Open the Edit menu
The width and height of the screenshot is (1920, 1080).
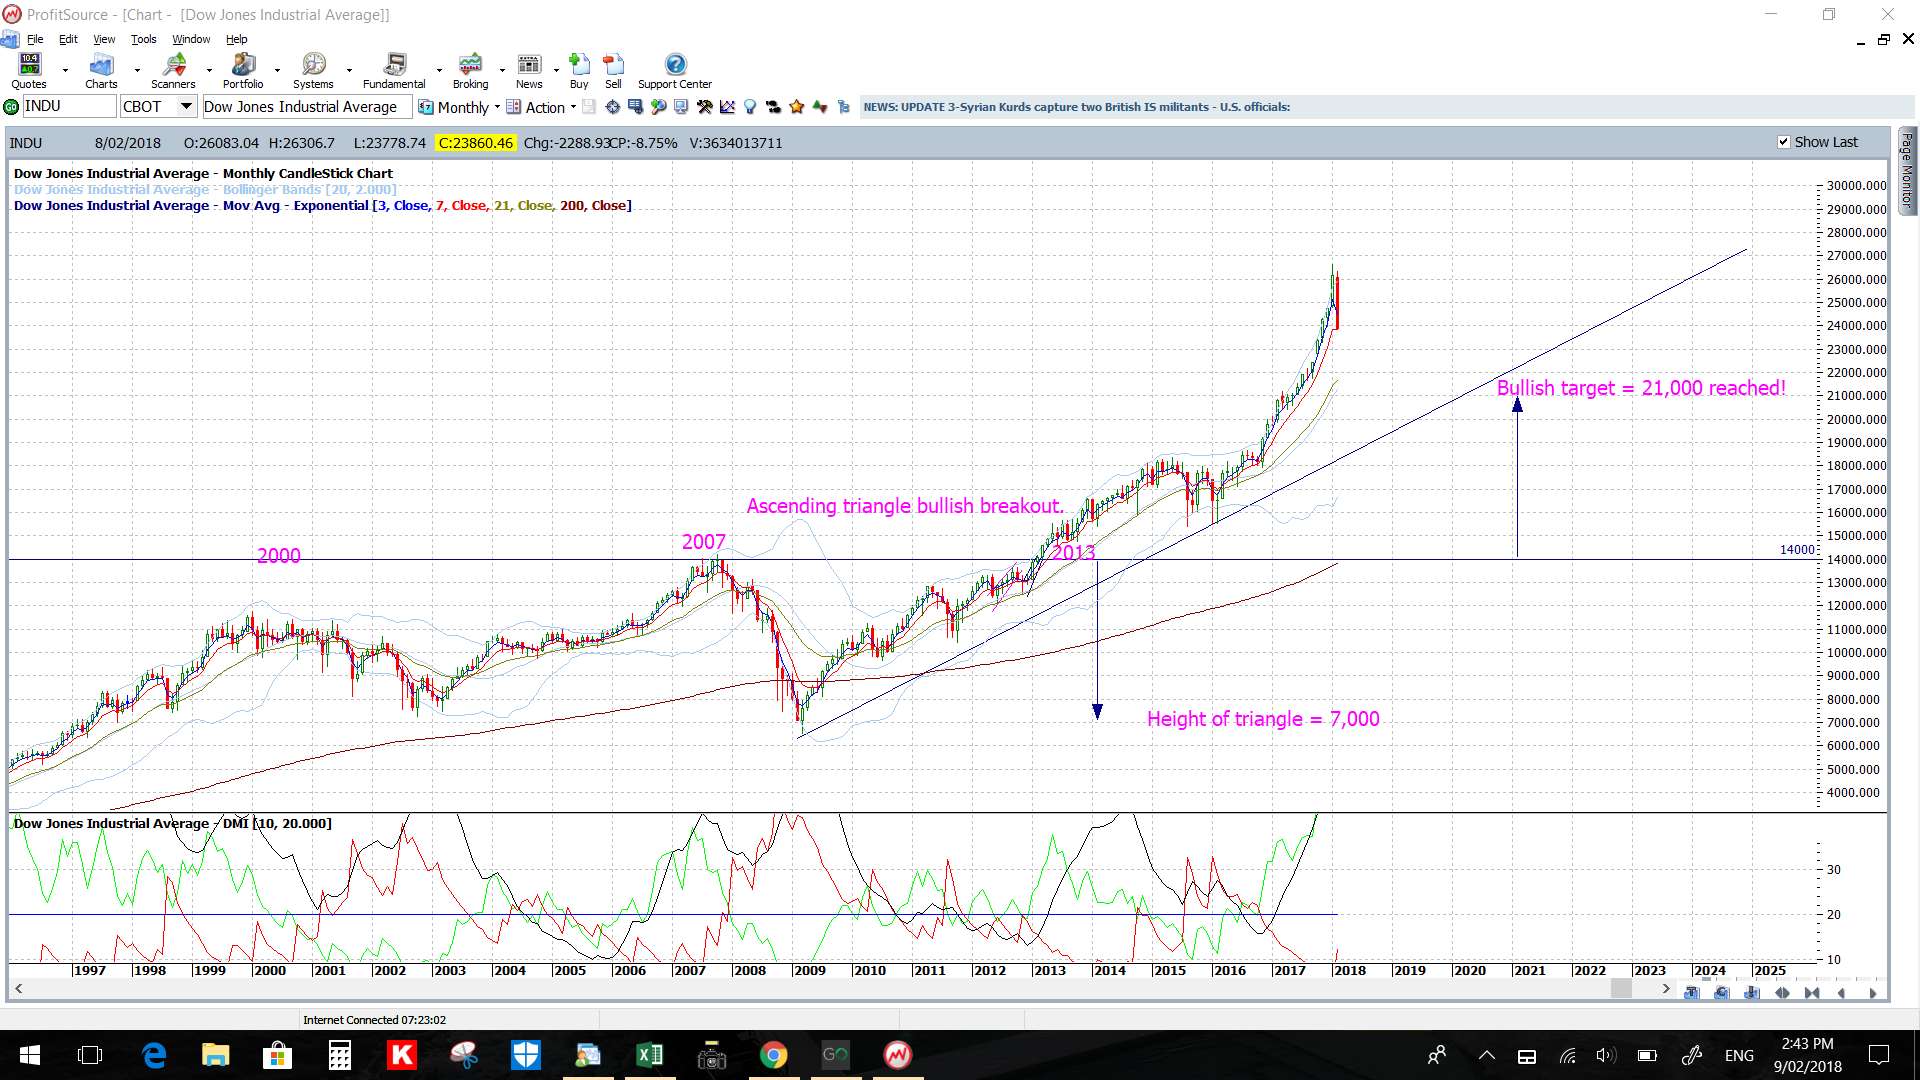[68, 39]
